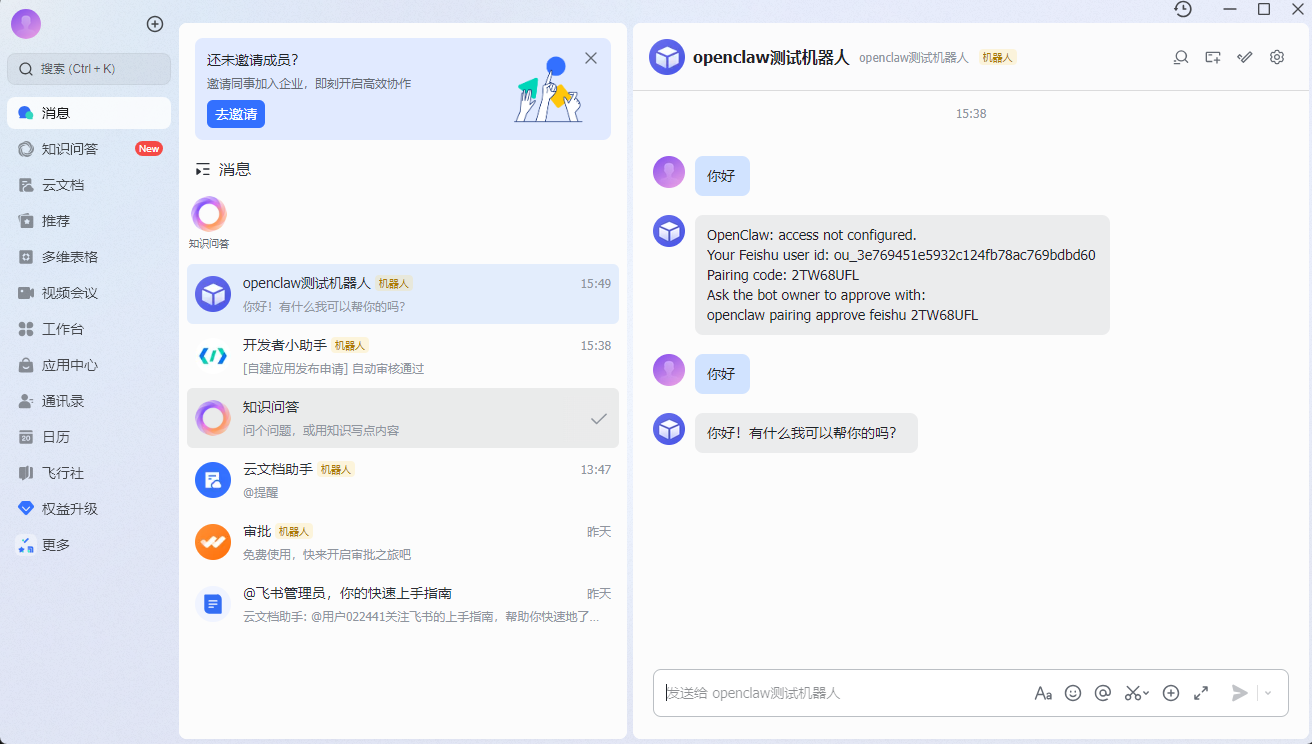Image resolution: width=1312 pixels, height=744 pixels.
Task: Maximize the Feishu window
Action: point(1264,9)
